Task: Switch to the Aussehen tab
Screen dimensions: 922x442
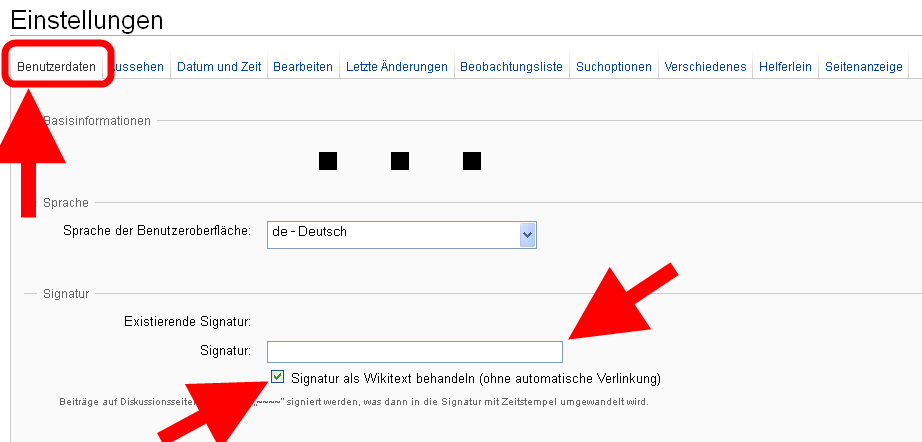Action: tap(139, 67)
